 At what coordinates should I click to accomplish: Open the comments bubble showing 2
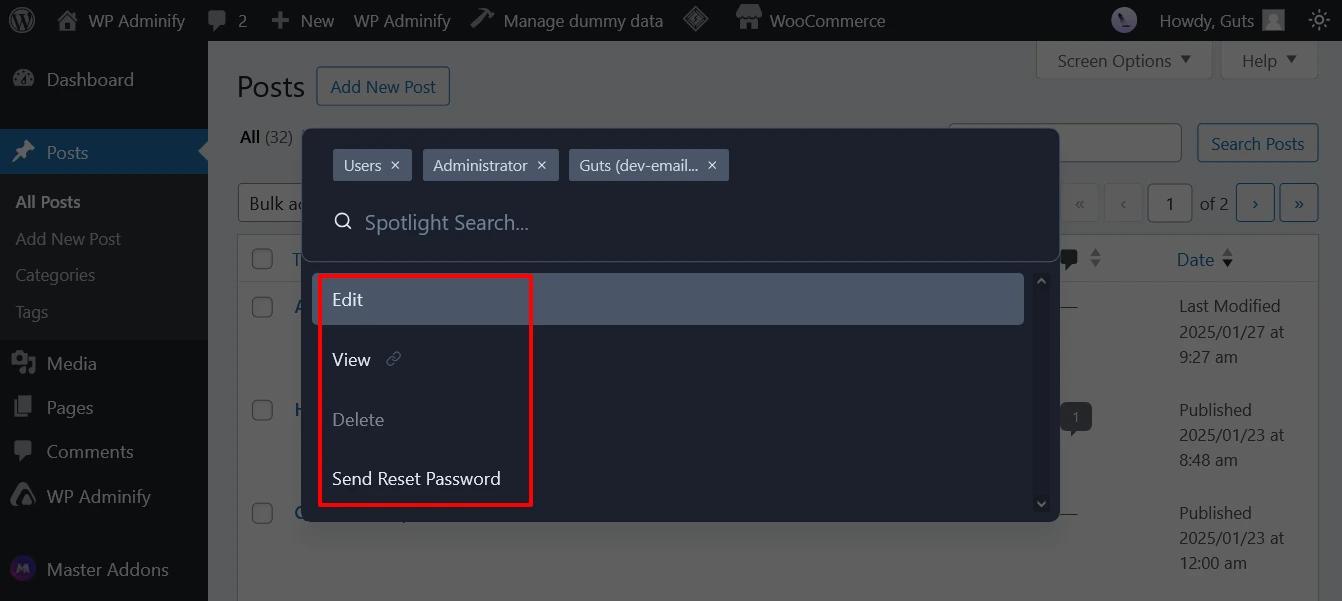[x=222, y=20]
